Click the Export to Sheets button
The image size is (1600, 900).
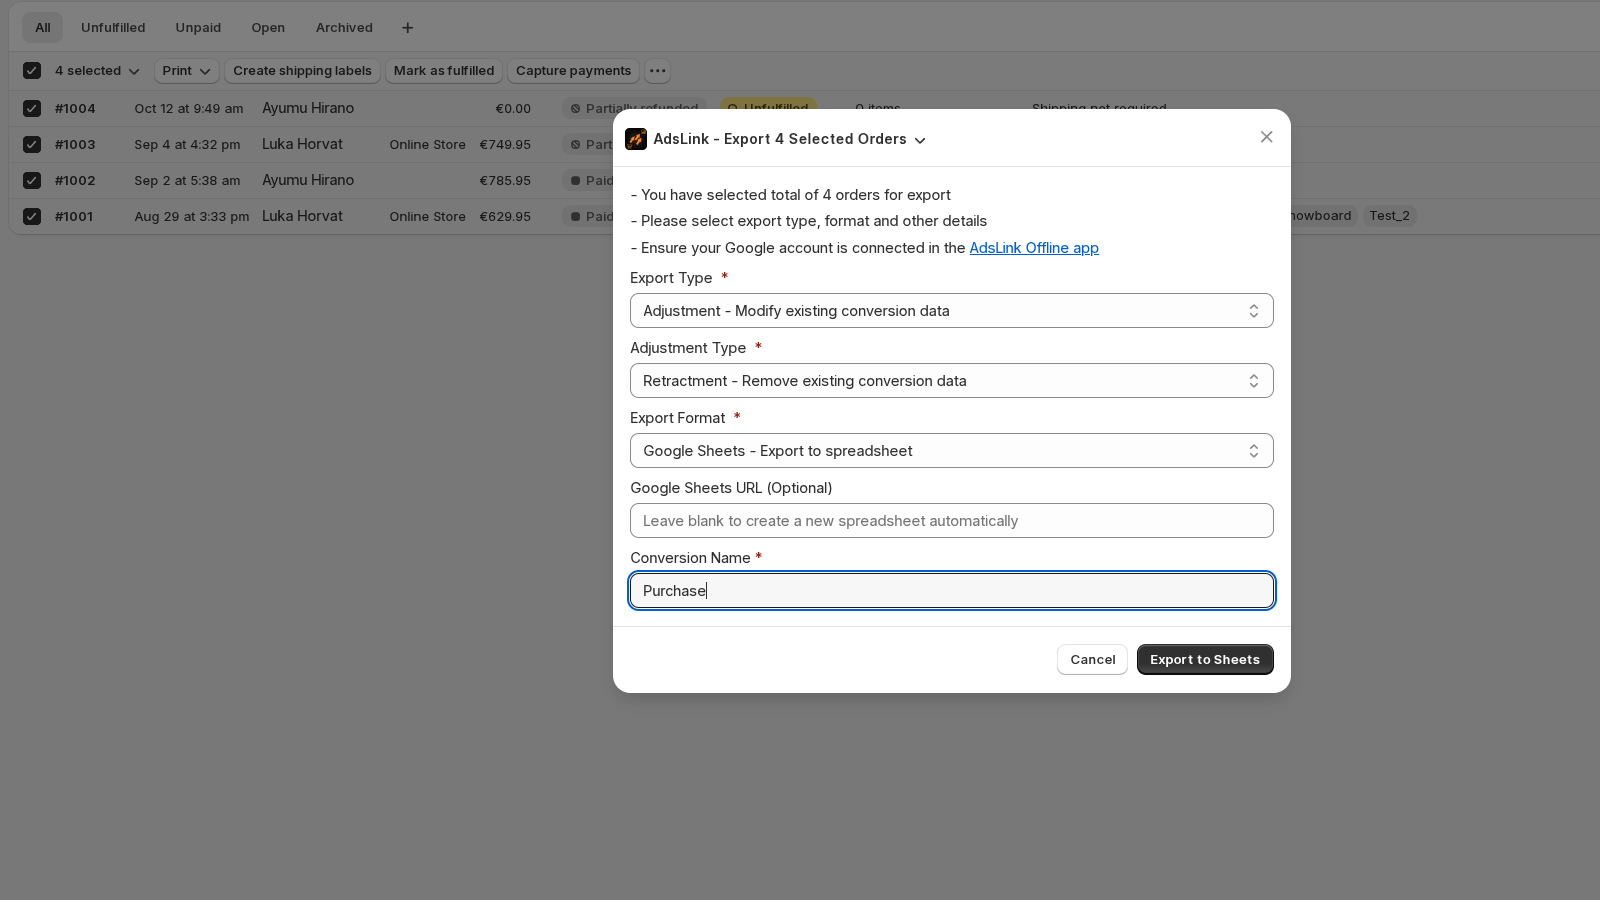(1204, 659)
